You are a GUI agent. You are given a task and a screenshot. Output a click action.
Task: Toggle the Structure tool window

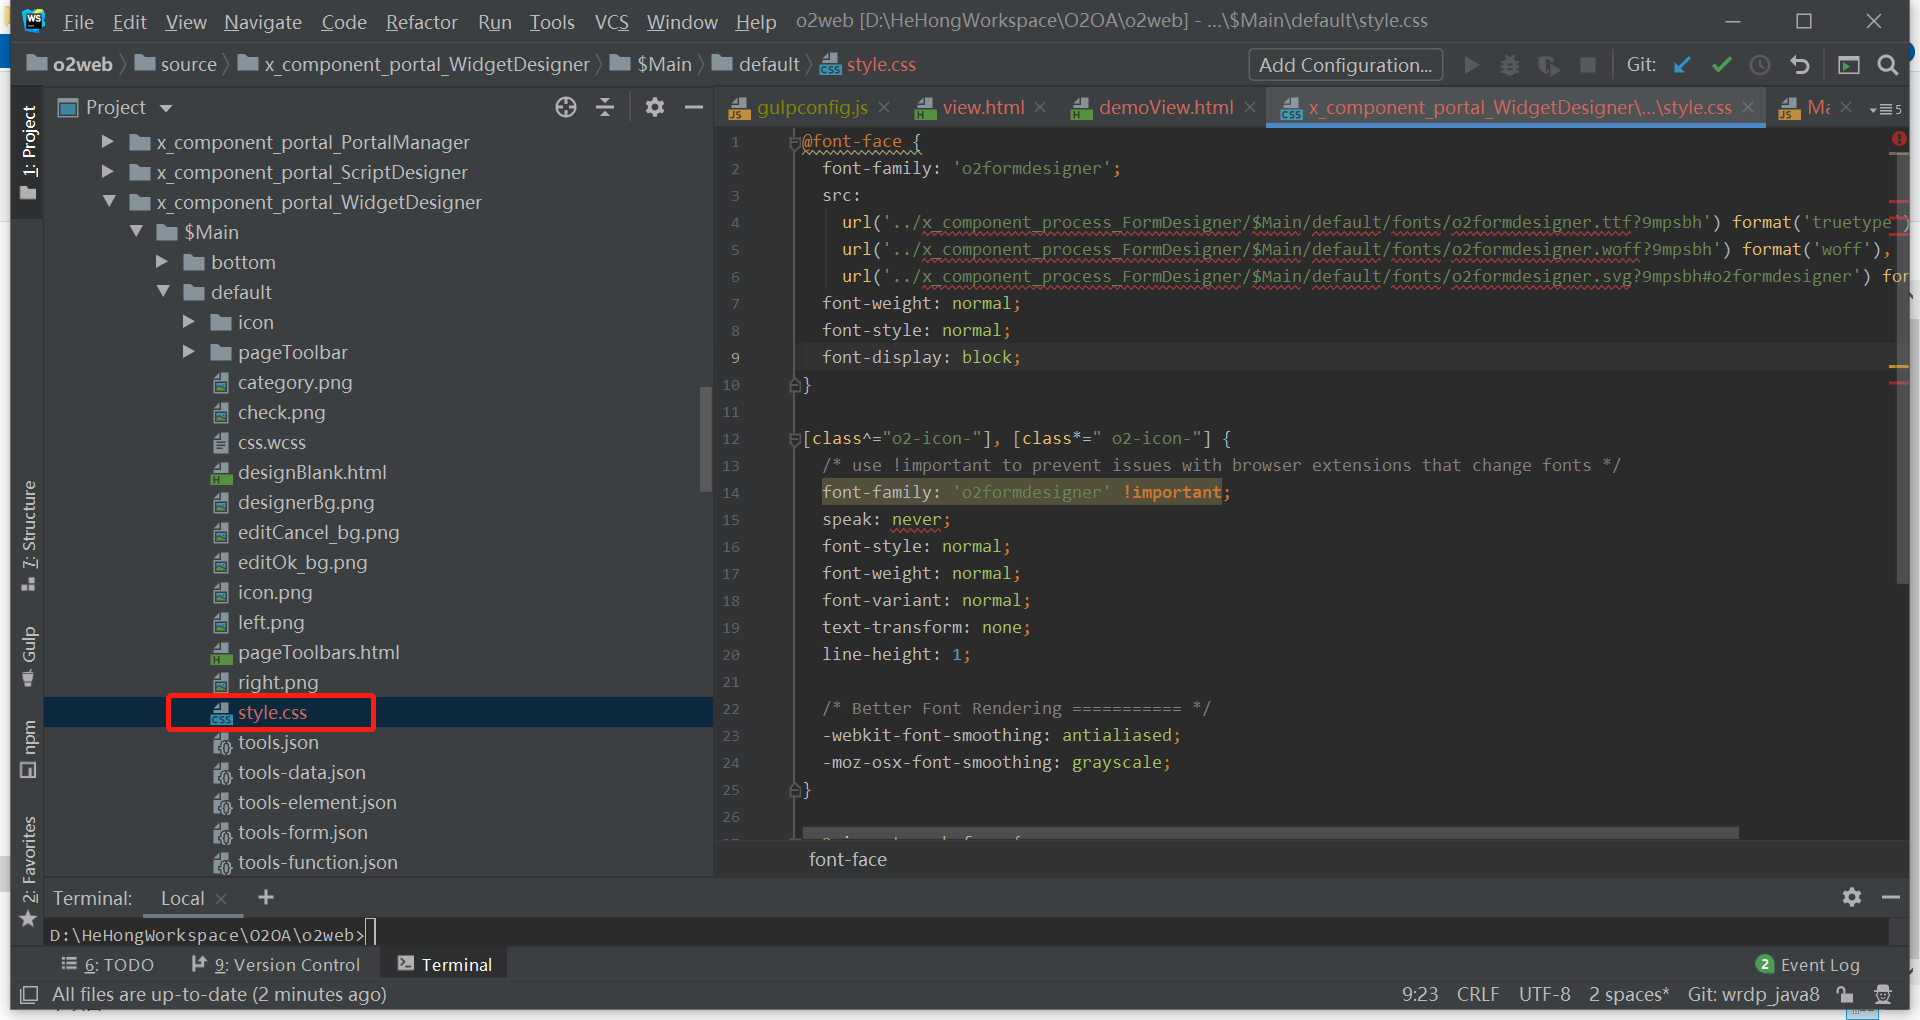pyautogui.click(x=29, y=534)
